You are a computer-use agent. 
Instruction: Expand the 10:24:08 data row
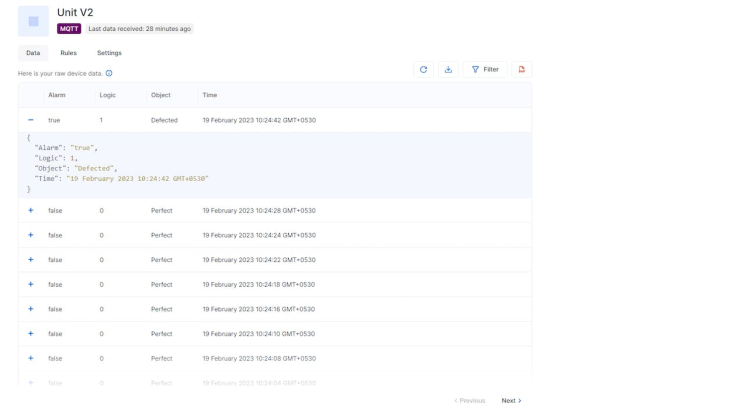click(30, 358)
